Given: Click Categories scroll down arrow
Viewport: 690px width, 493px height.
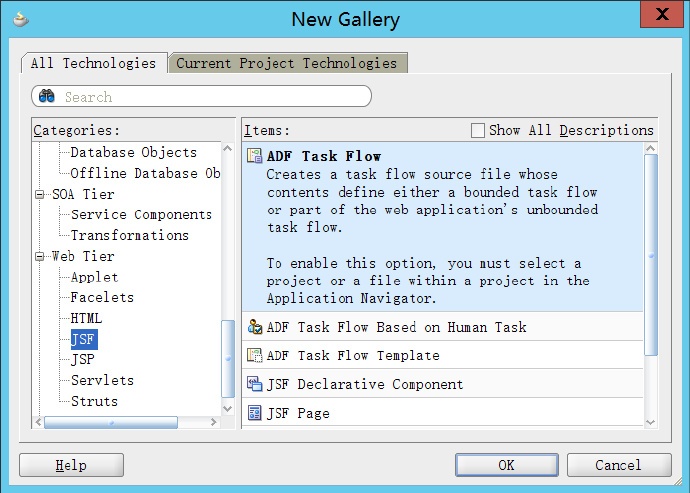Looking at the screenshot, I should click(228, 408).
